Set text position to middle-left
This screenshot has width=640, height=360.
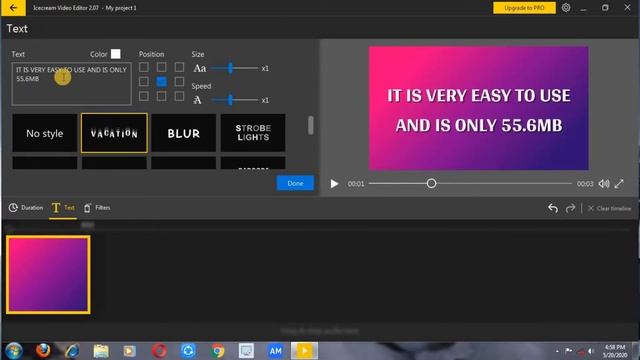(x=144, y=82)
